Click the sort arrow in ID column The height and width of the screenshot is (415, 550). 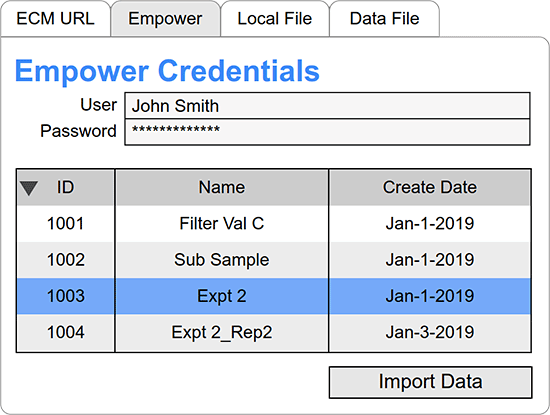pos(29,188)
